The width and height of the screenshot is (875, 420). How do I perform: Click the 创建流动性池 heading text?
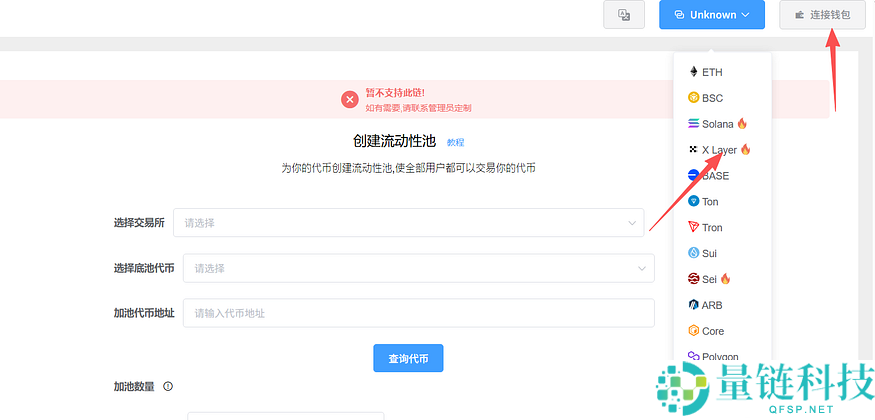pos(395,141)
